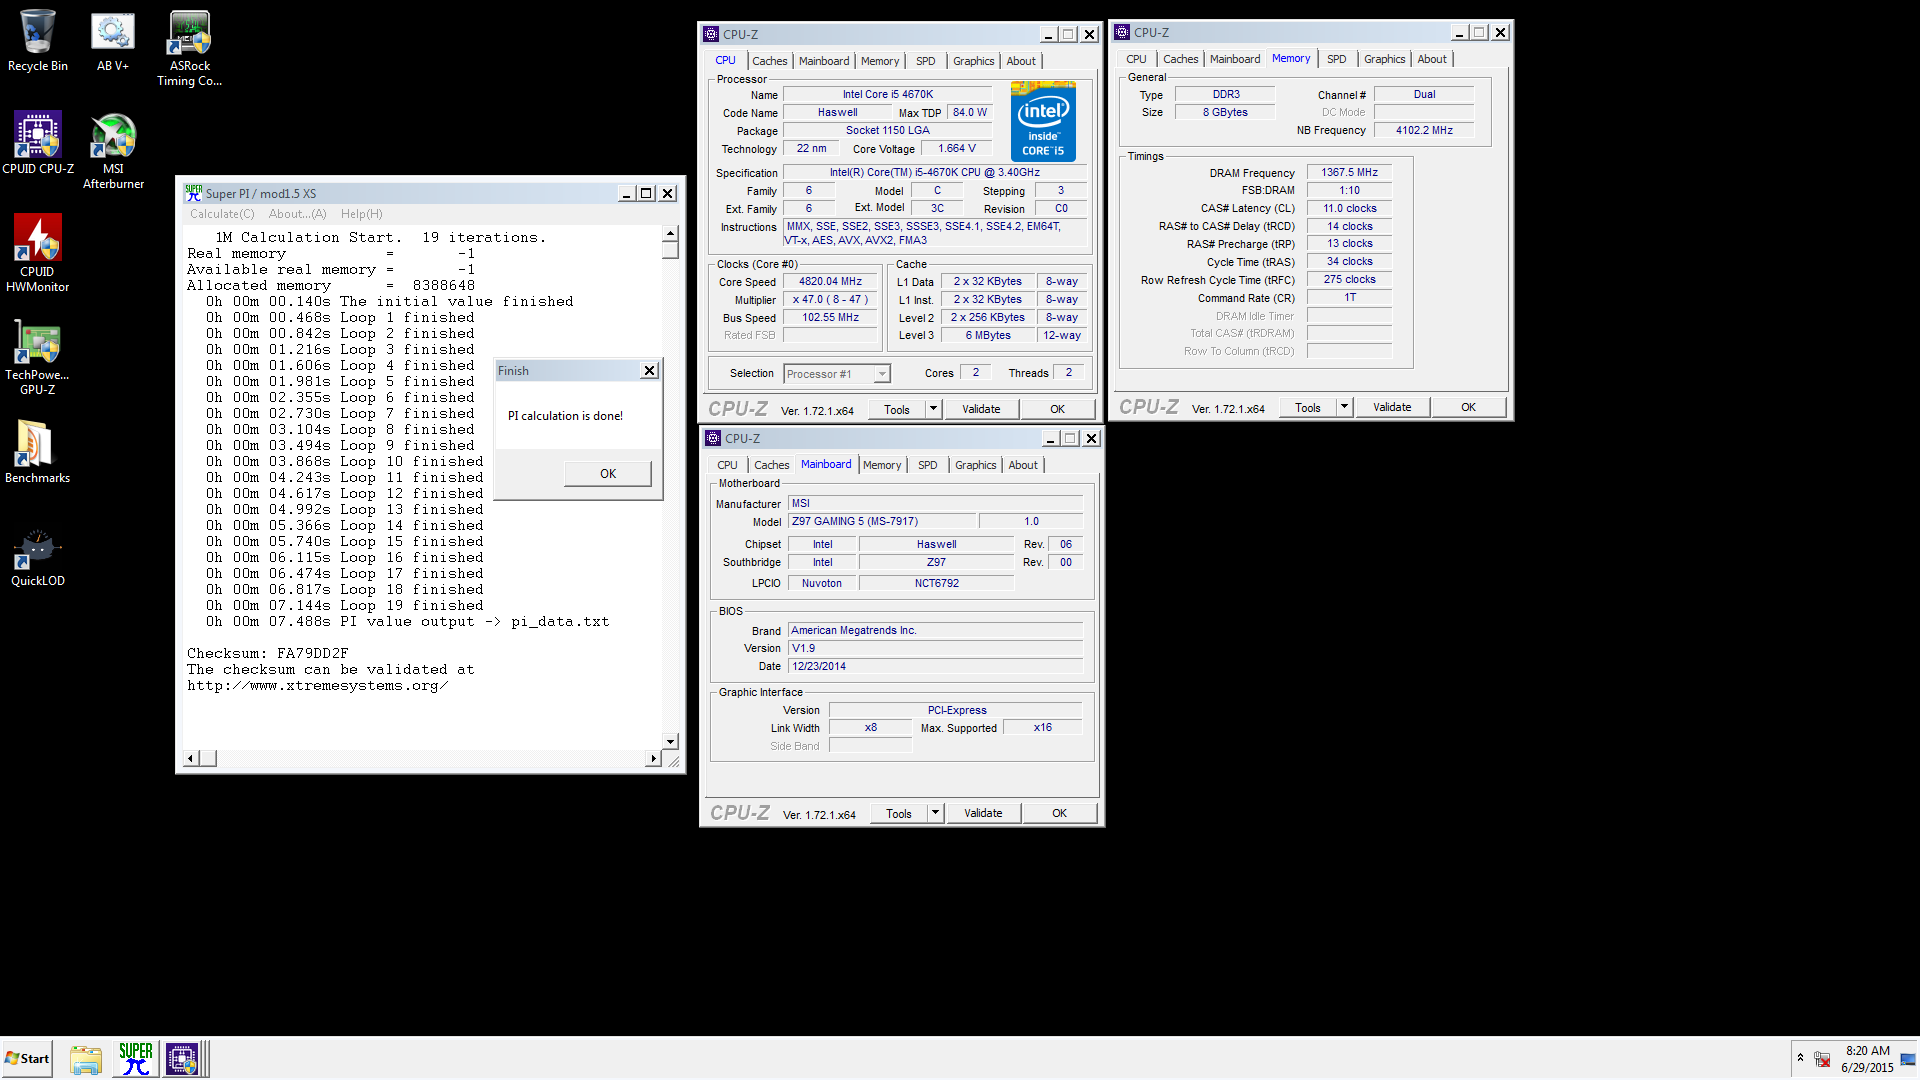Viewport: 1920px width, 1080px height.
Task: Open the Calculate menu in Super PI
Action: tap(222, 214)
